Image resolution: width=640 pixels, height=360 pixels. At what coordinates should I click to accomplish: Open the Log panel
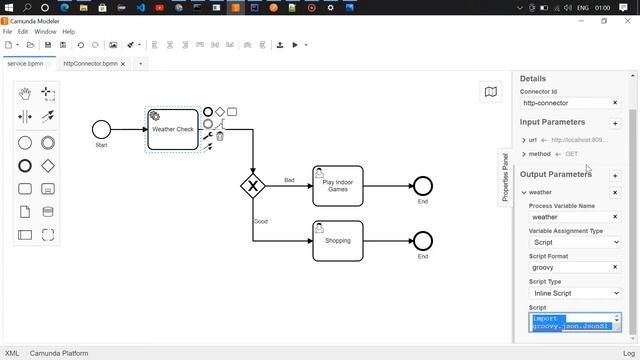(x=629, y=353)
